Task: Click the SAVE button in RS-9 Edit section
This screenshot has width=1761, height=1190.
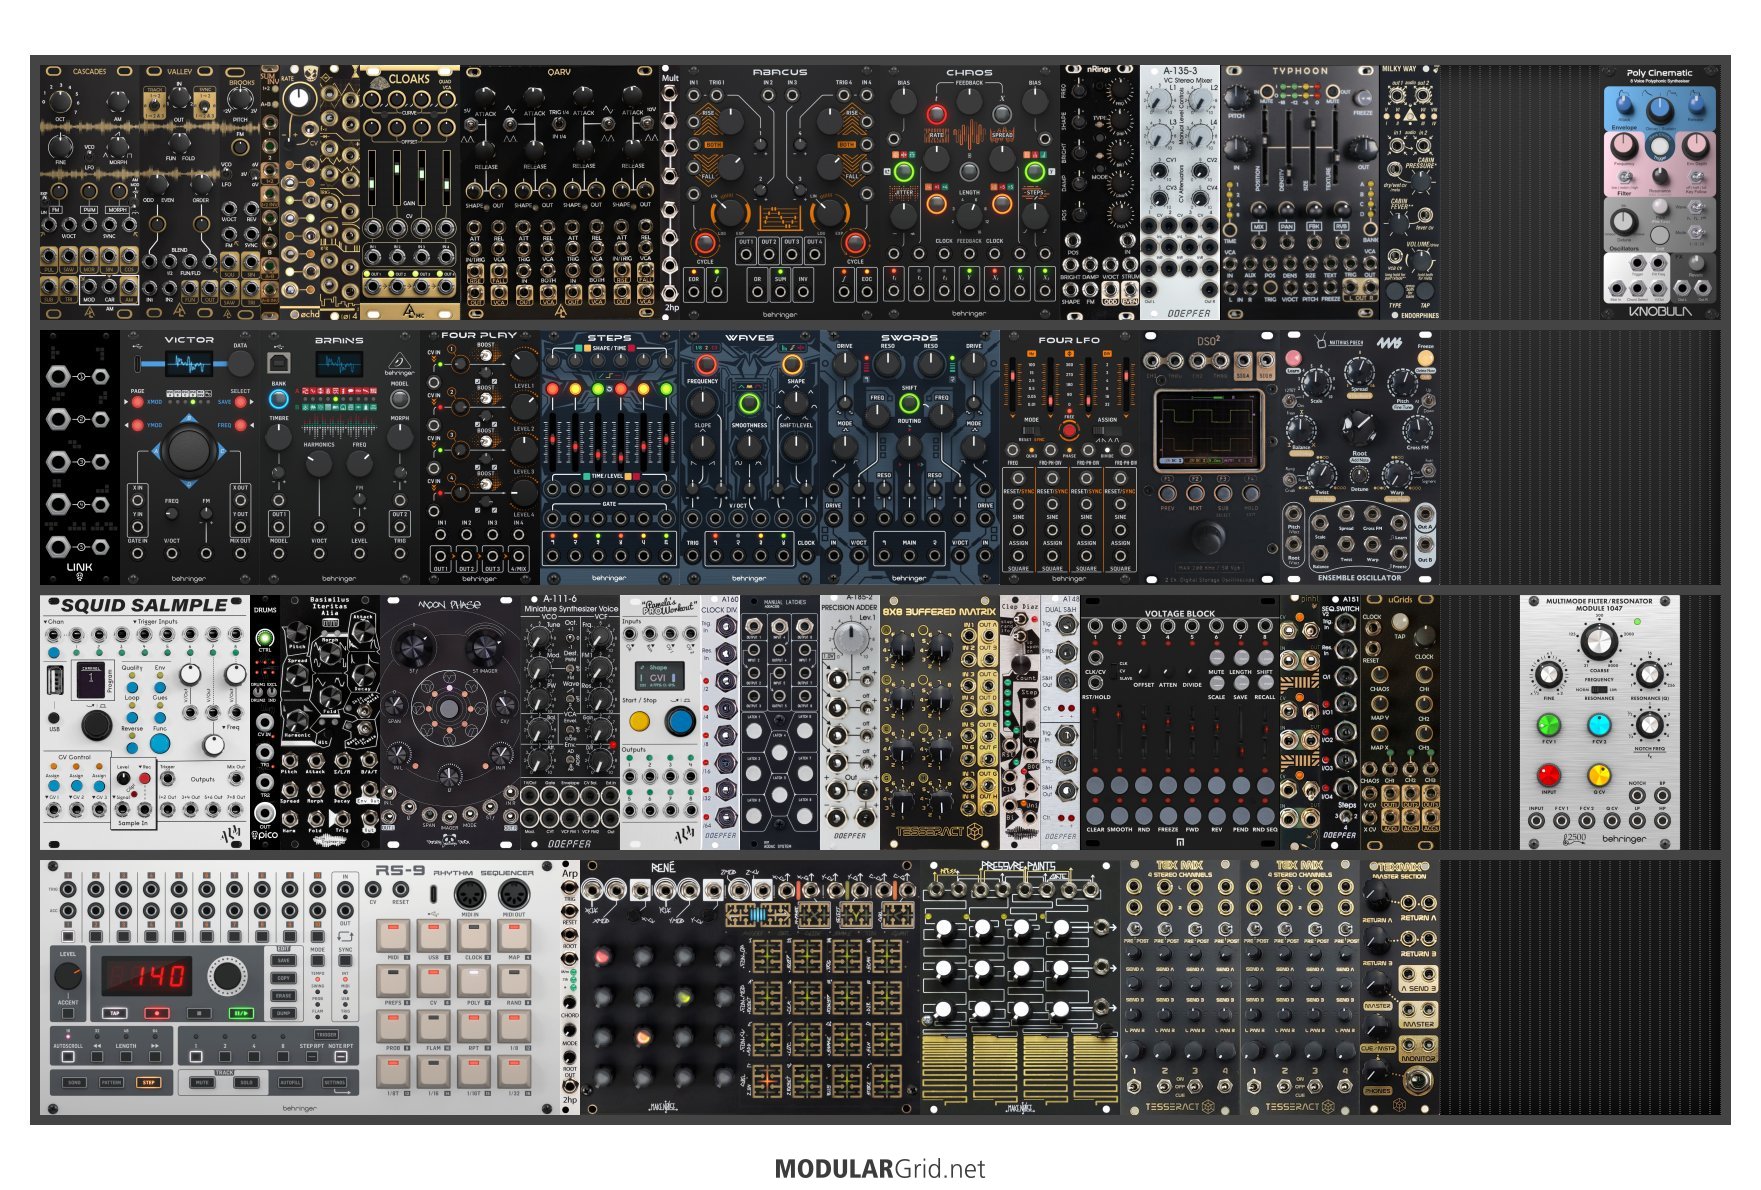Action: tap(284, 961)
